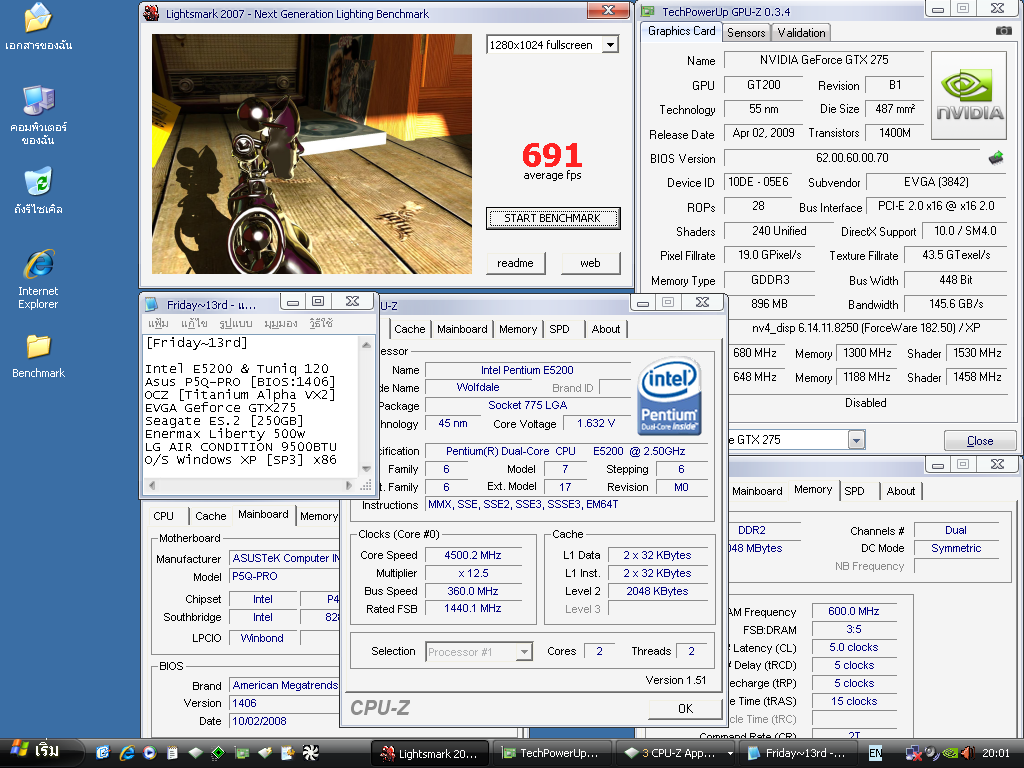This screenshot has height=768, width=1024.
Task: Click the NVIDIA logo in GPU-Z
Action: (x=969, y=95)
